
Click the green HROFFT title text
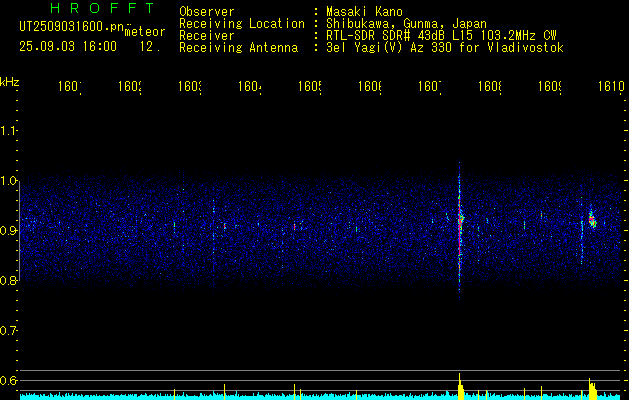(x=103, y=8)
